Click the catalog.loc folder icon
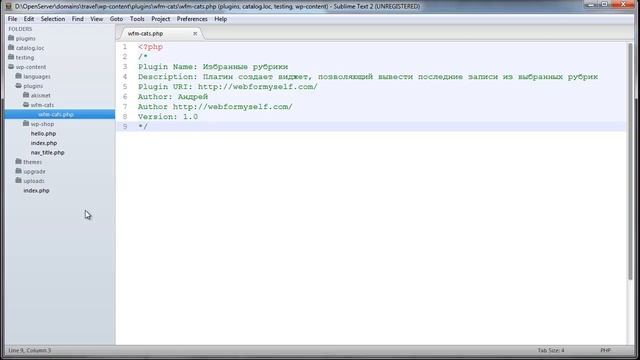Viewport: 640px width, 360px height. click(11, 47)
